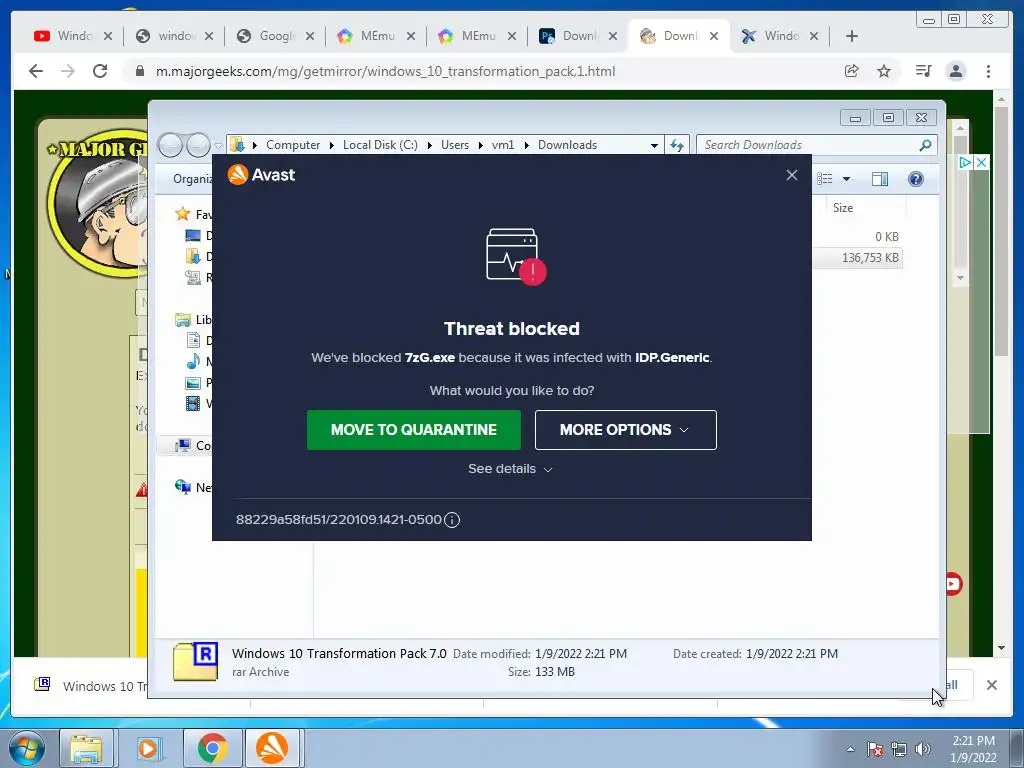Select Local Disk (C:) breadcrumb

[380, 145]
